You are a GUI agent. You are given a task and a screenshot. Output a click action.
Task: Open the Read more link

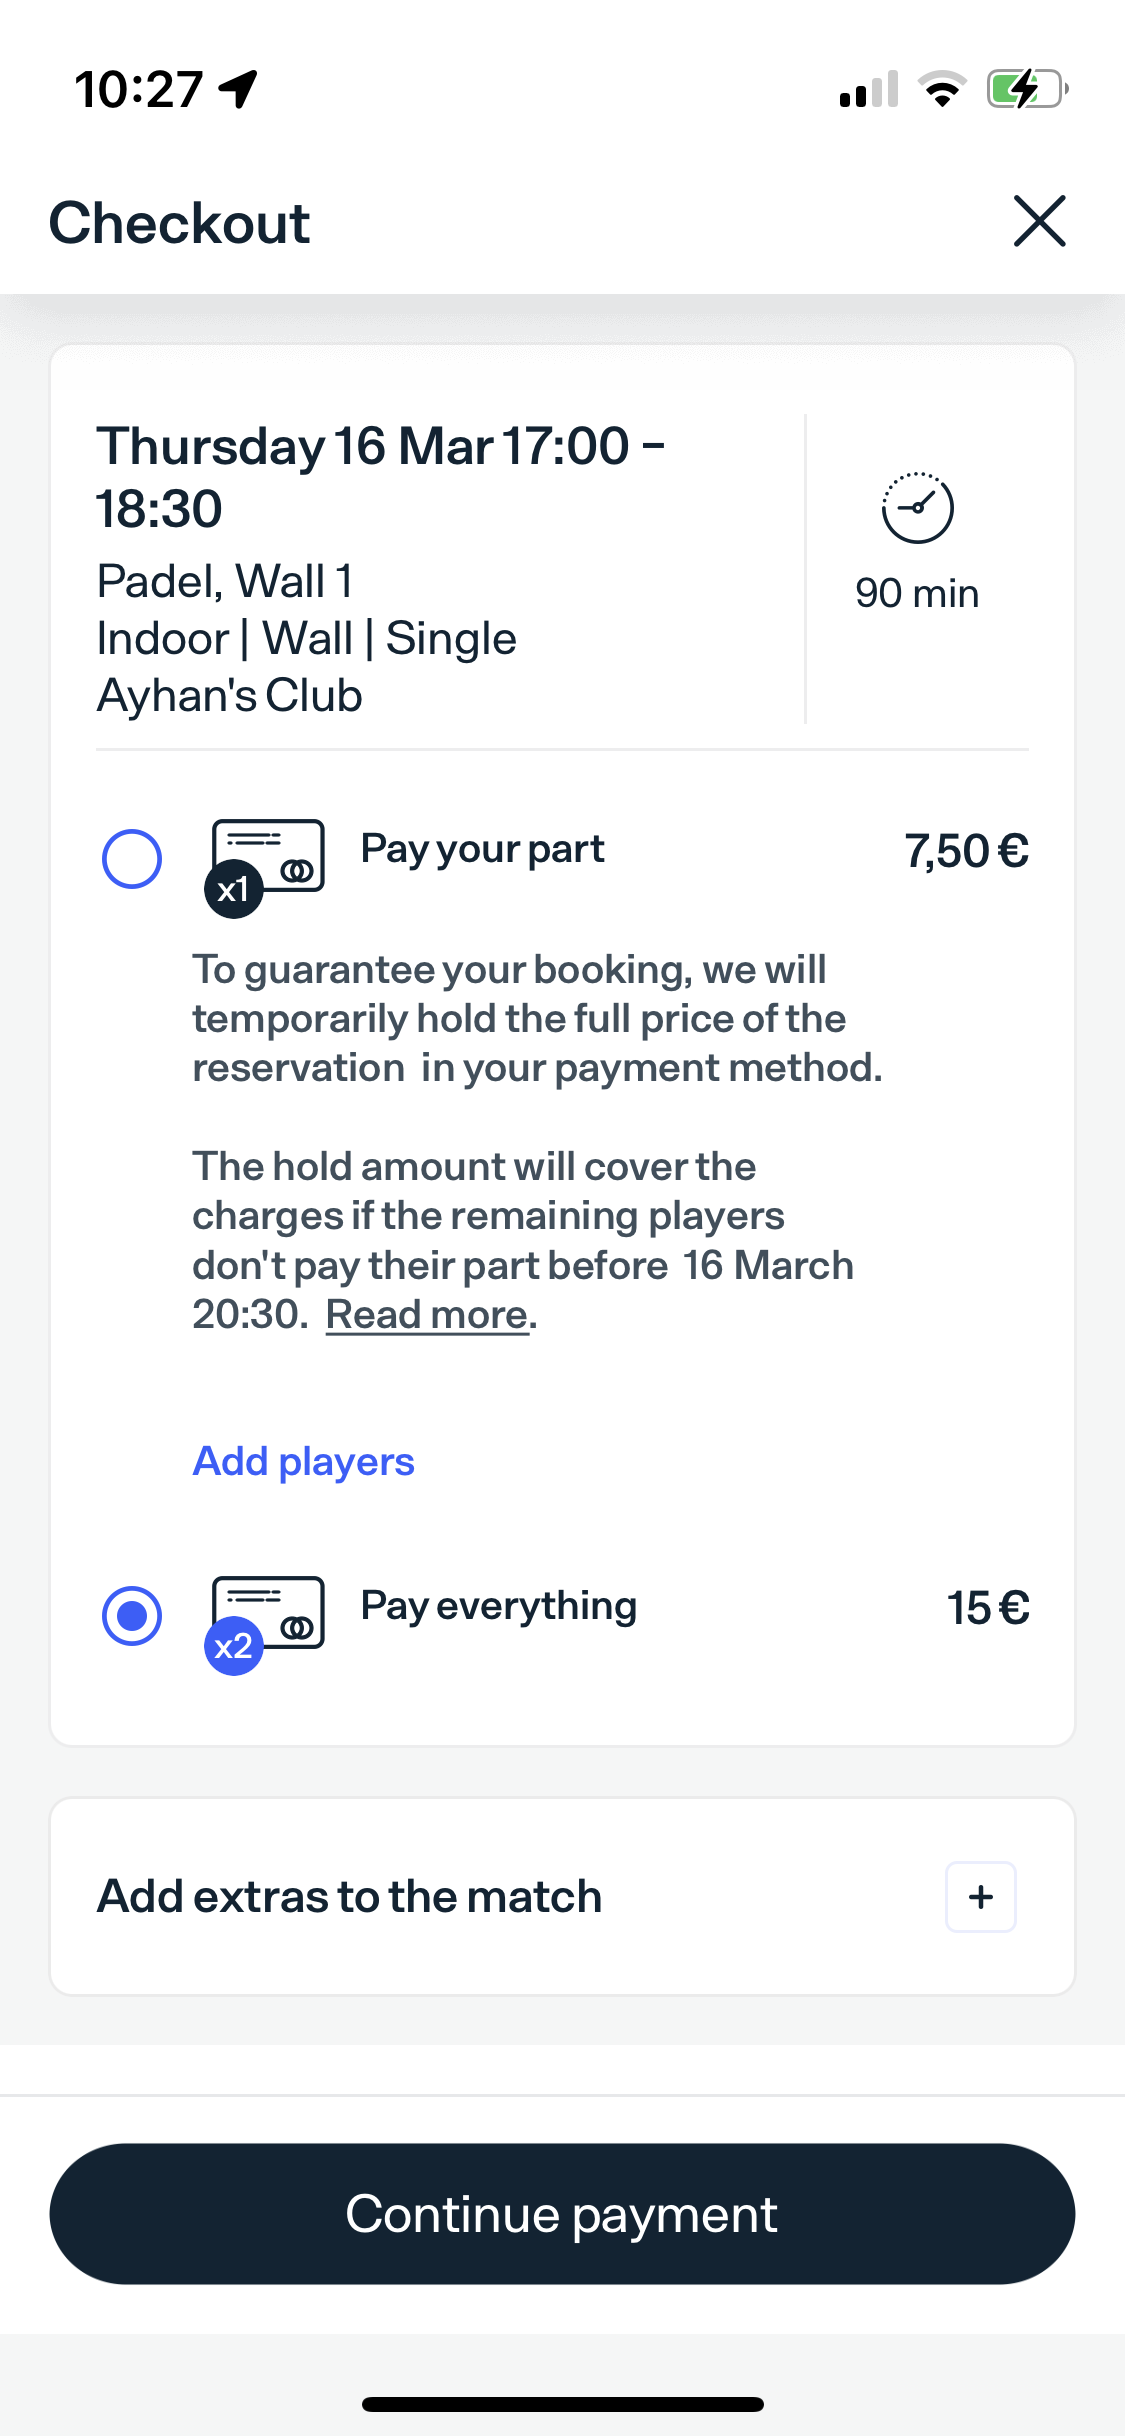(429, 1315)
